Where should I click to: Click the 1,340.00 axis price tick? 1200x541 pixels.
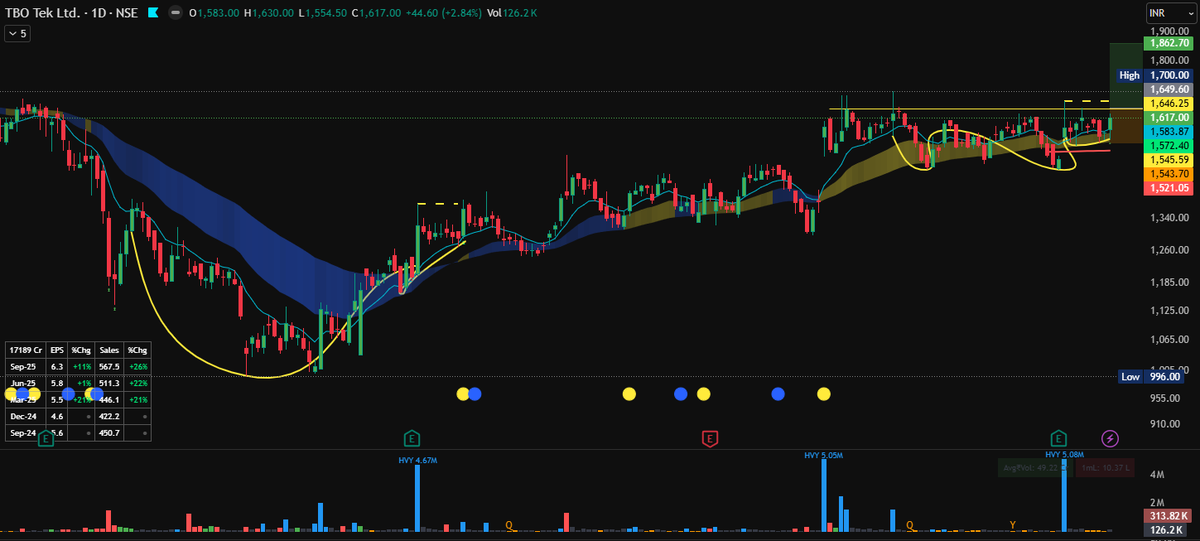(x=1168, y=218)
